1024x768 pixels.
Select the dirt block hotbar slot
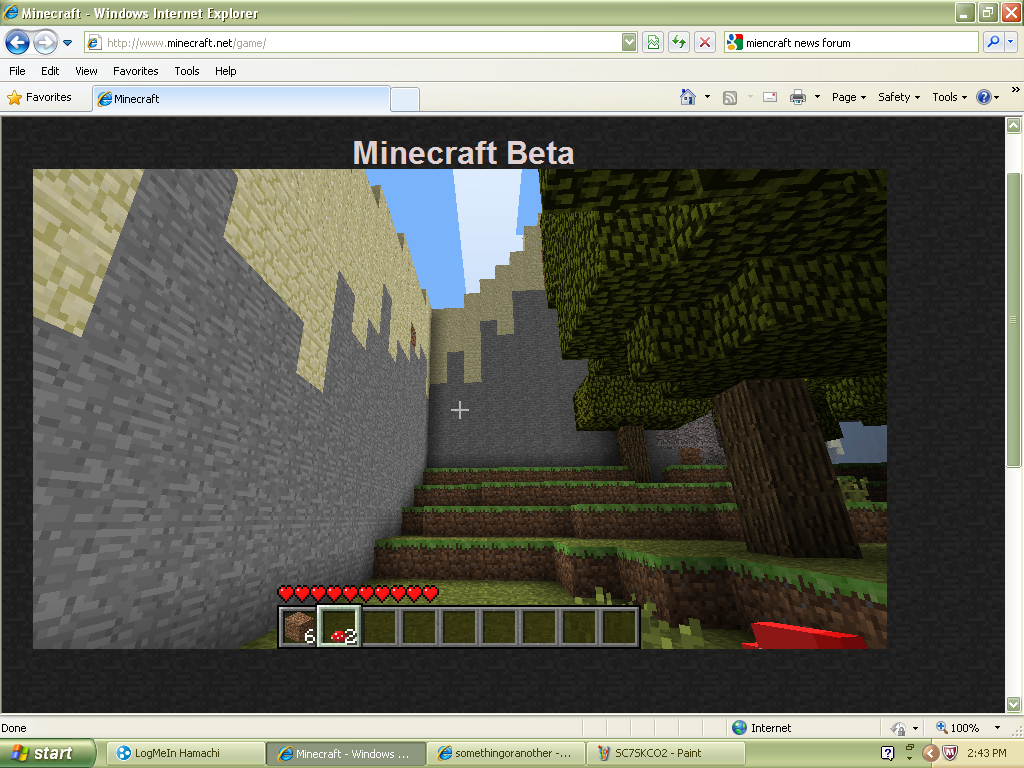point(298,626)
